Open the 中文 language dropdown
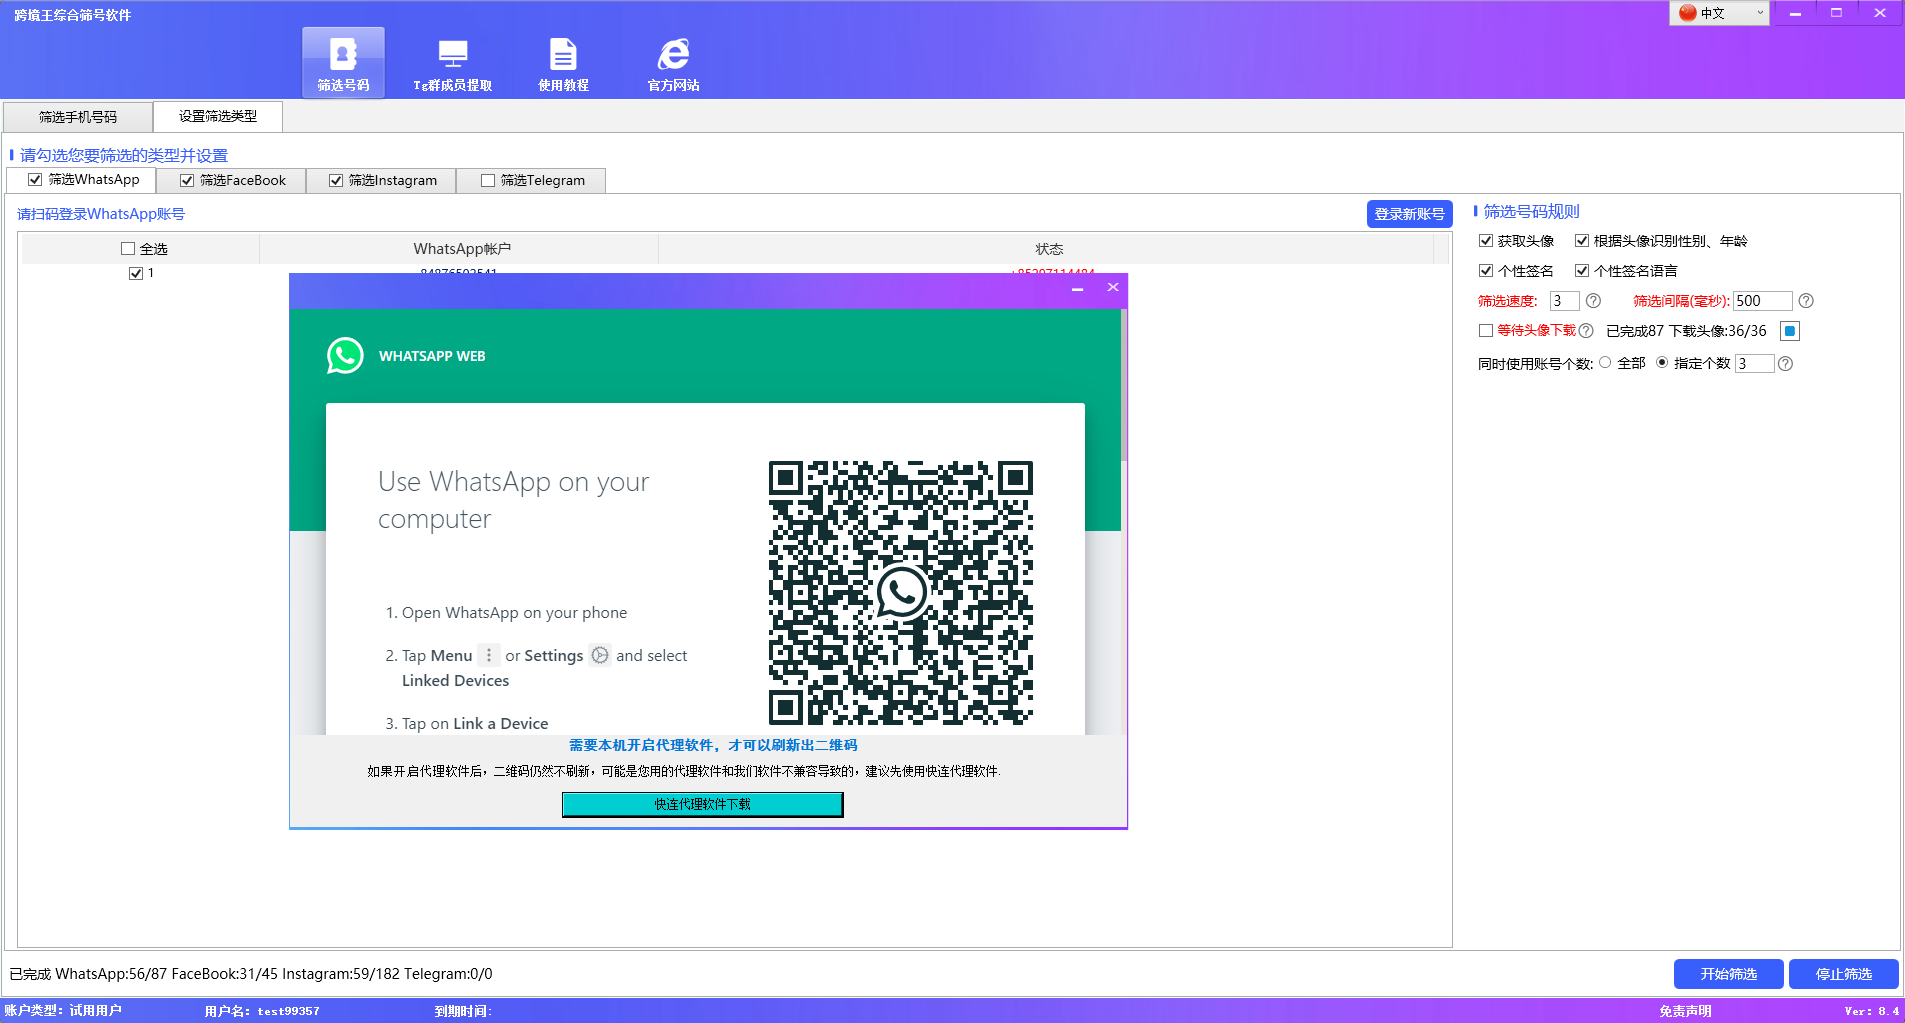 1719,13
